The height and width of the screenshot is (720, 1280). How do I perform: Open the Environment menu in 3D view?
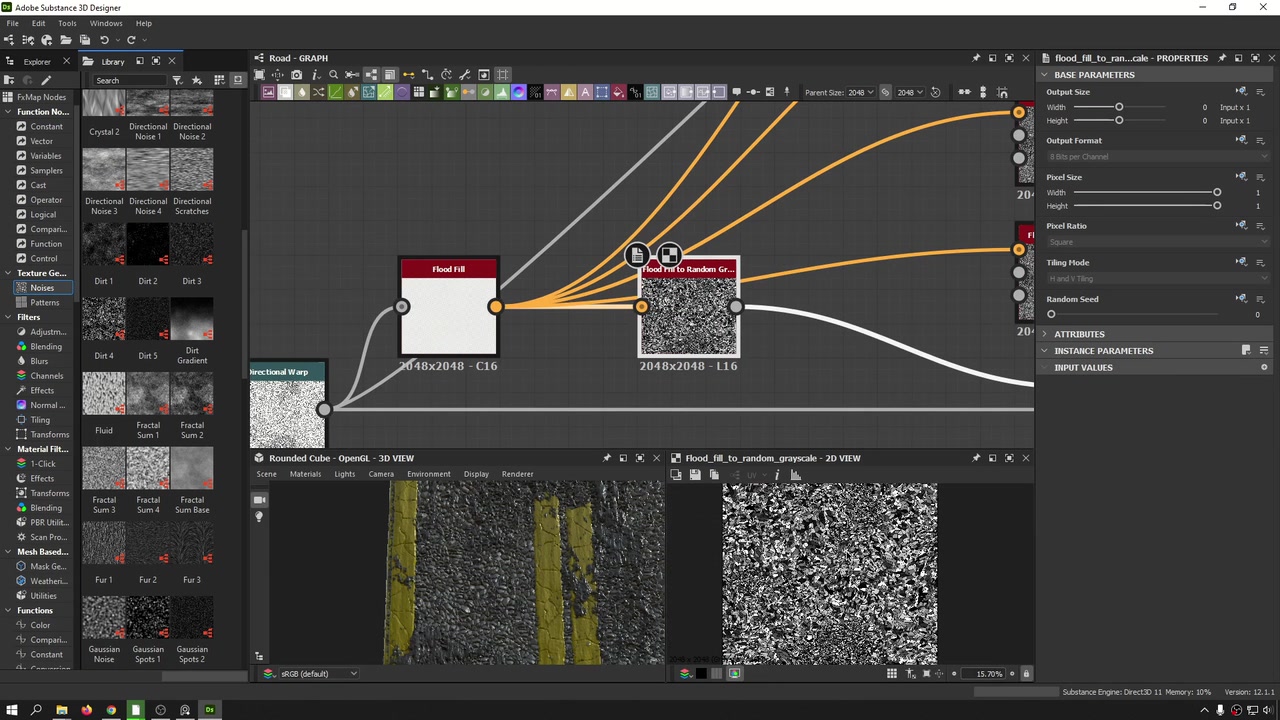tap(428, 474)
